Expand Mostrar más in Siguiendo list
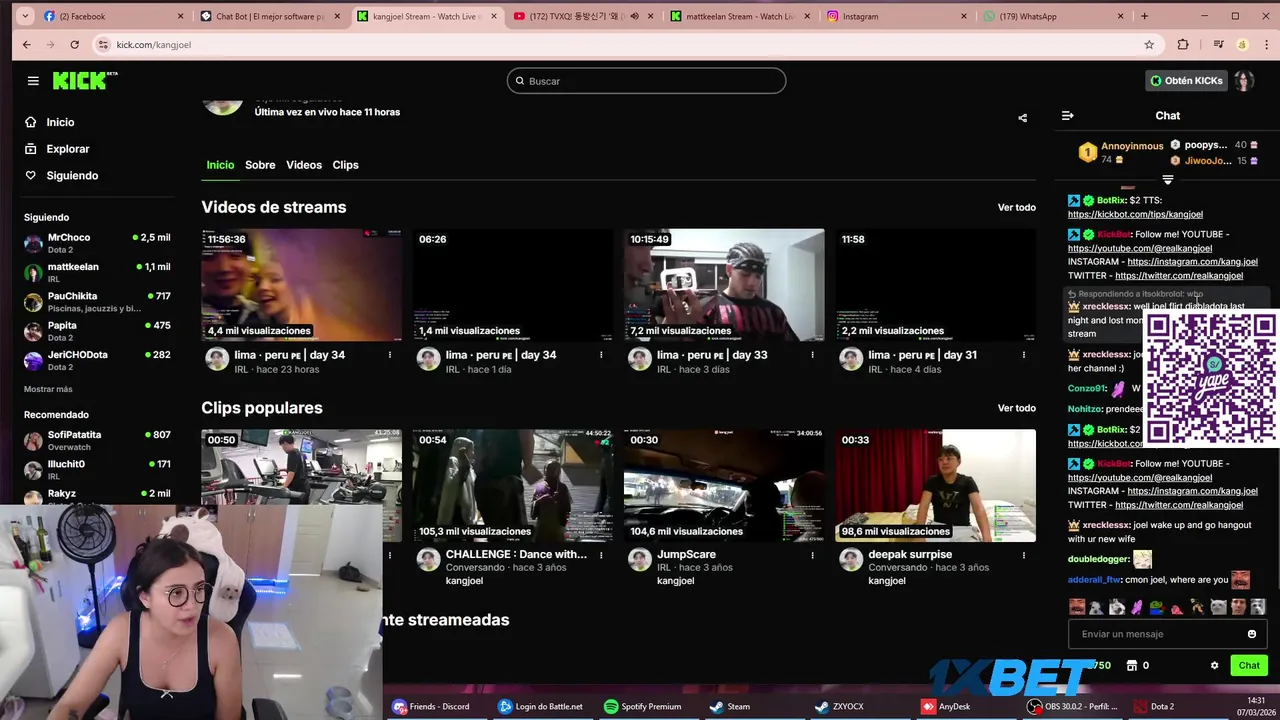This screenshot has height=720, width=1280. click(x=48, y=389)
